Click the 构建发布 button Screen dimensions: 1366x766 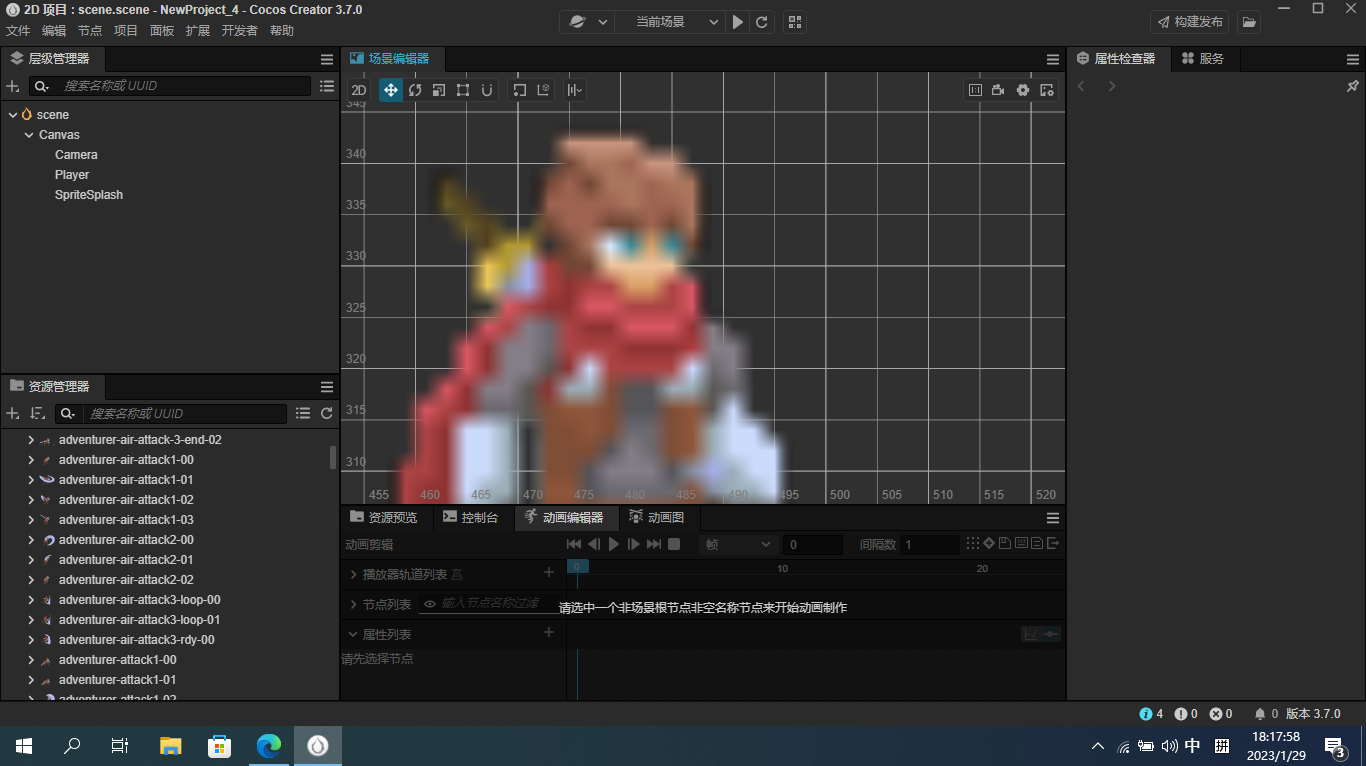1190,22
